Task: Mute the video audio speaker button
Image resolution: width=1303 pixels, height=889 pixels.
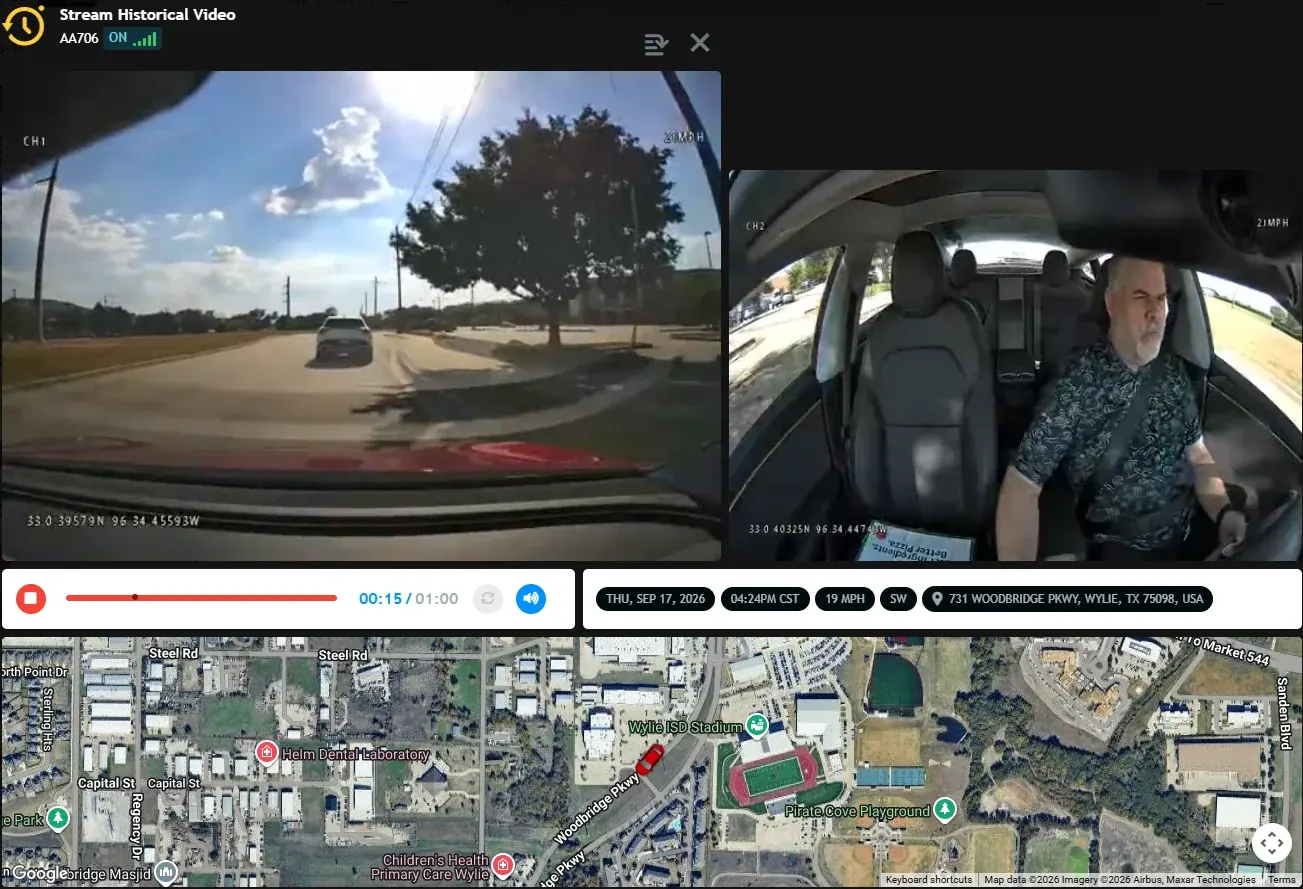Action: click(531, 599)
